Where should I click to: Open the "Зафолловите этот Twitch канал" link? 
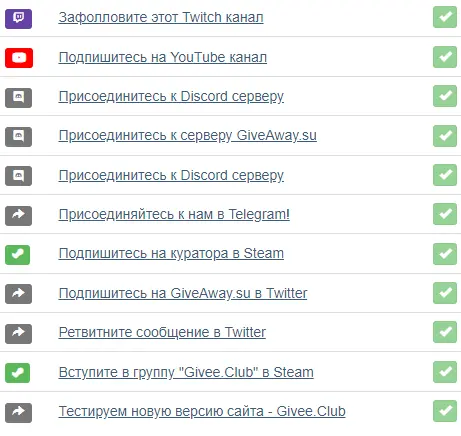161,17
